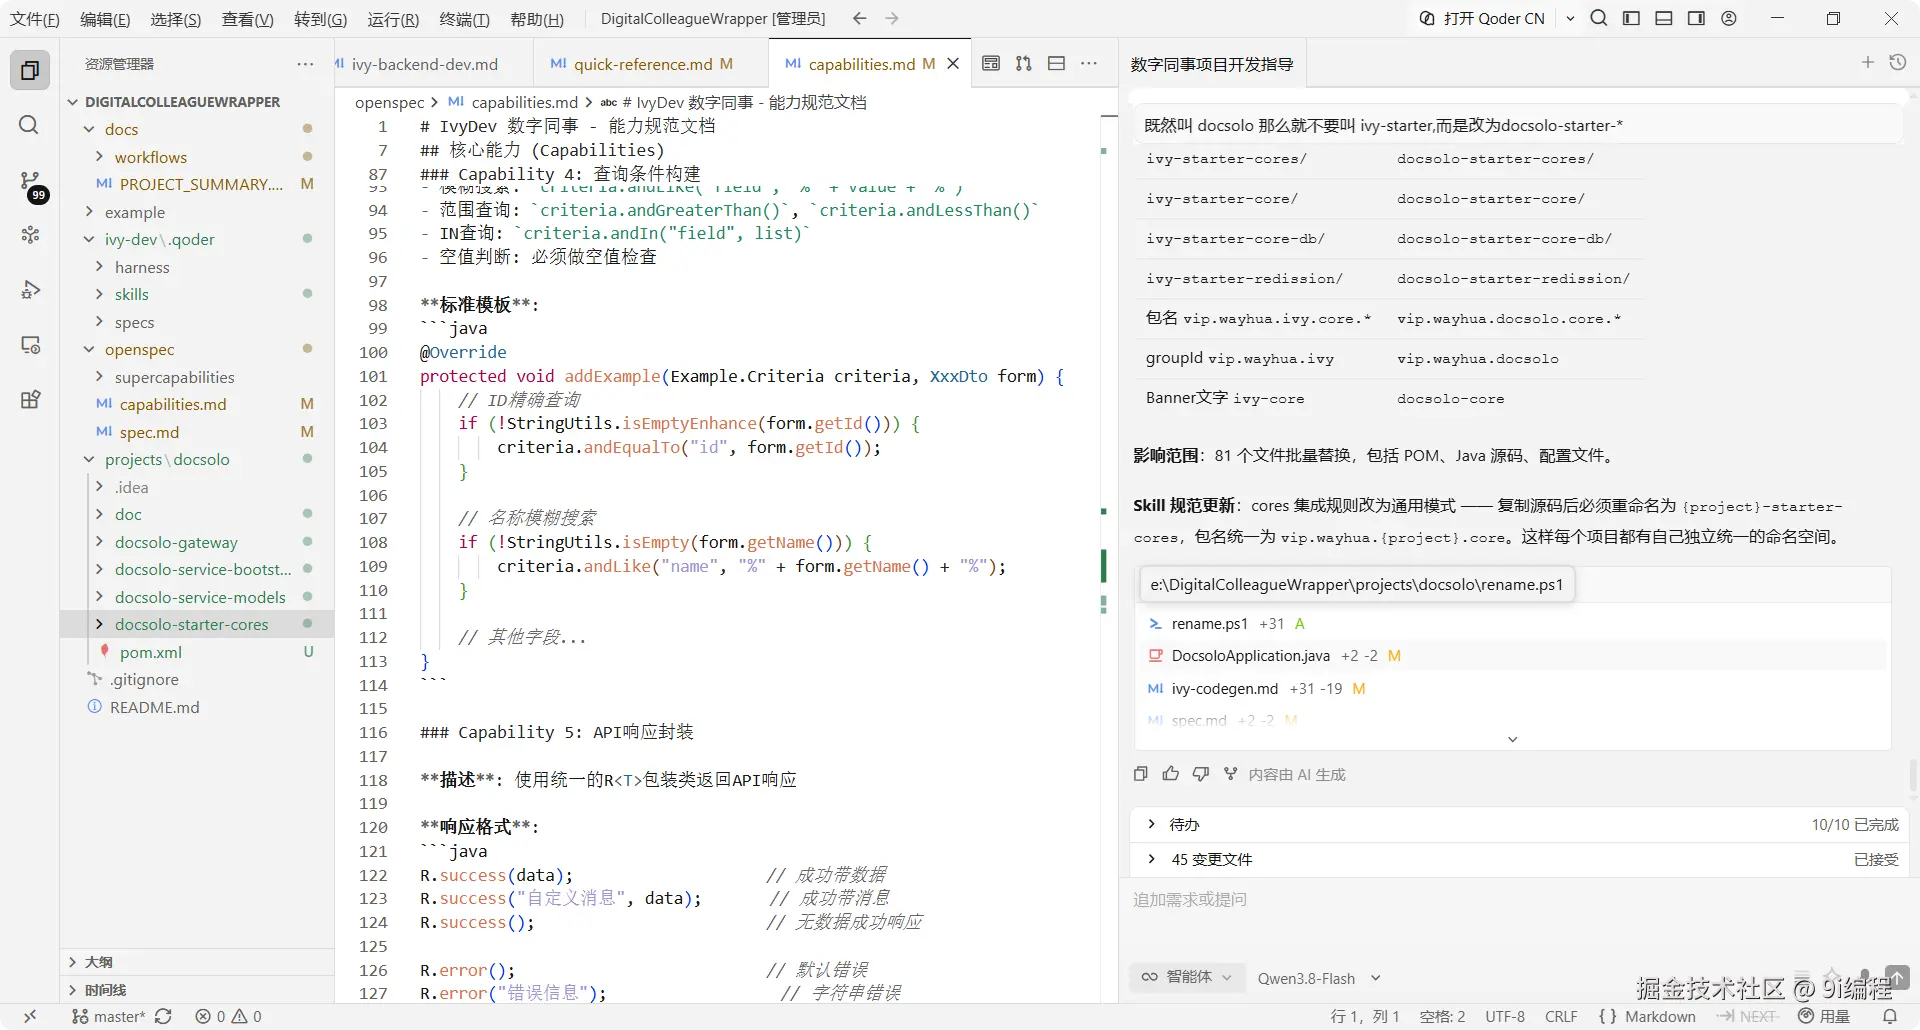Expand the 45 变更文件 section

click(x=1519, y=859)
